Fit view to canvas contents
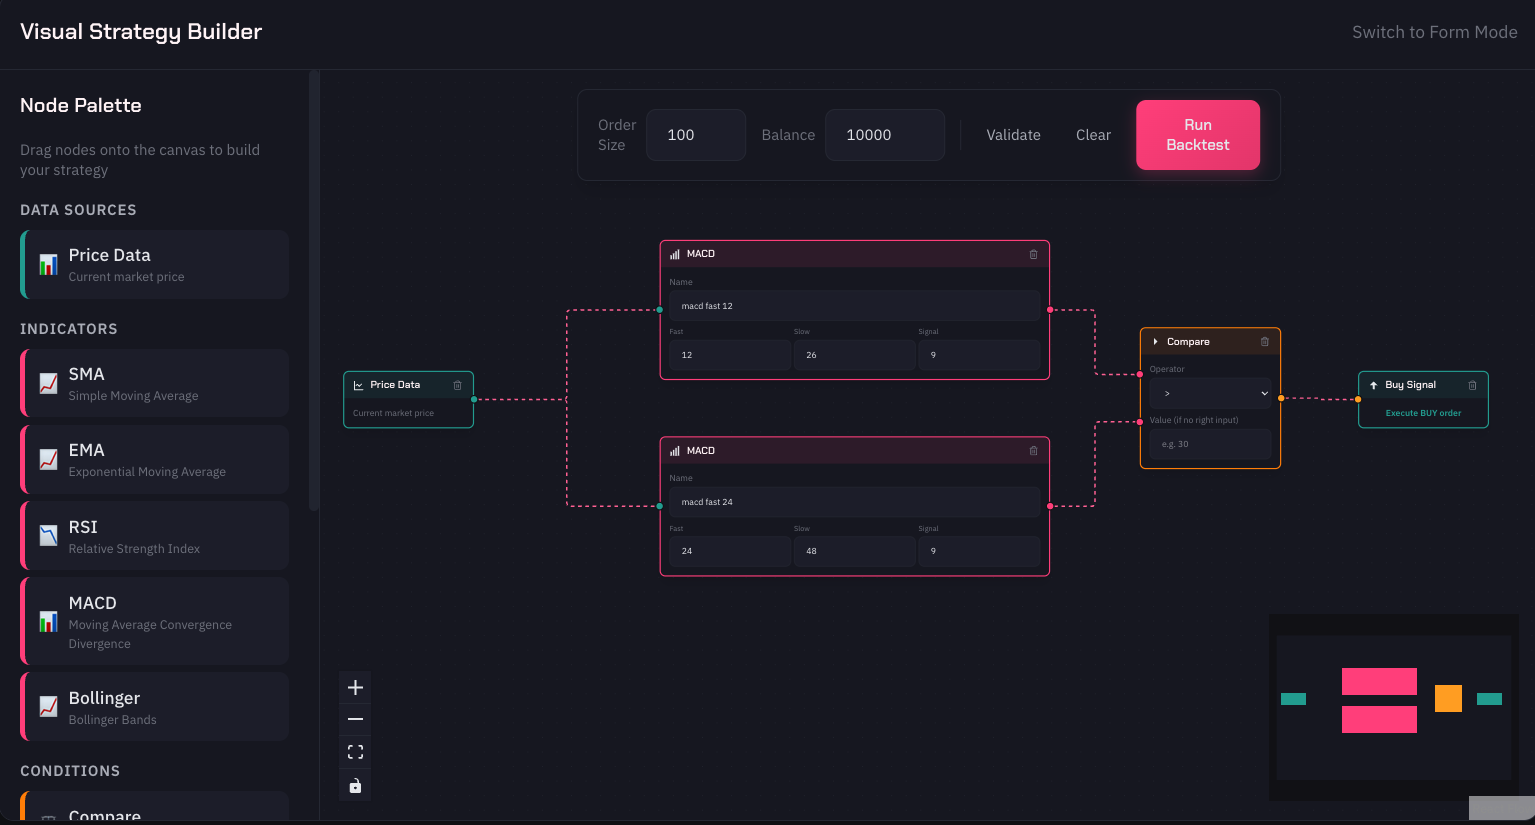The width and height of the screenshot is (1535, 825). (x=355, y=752)
